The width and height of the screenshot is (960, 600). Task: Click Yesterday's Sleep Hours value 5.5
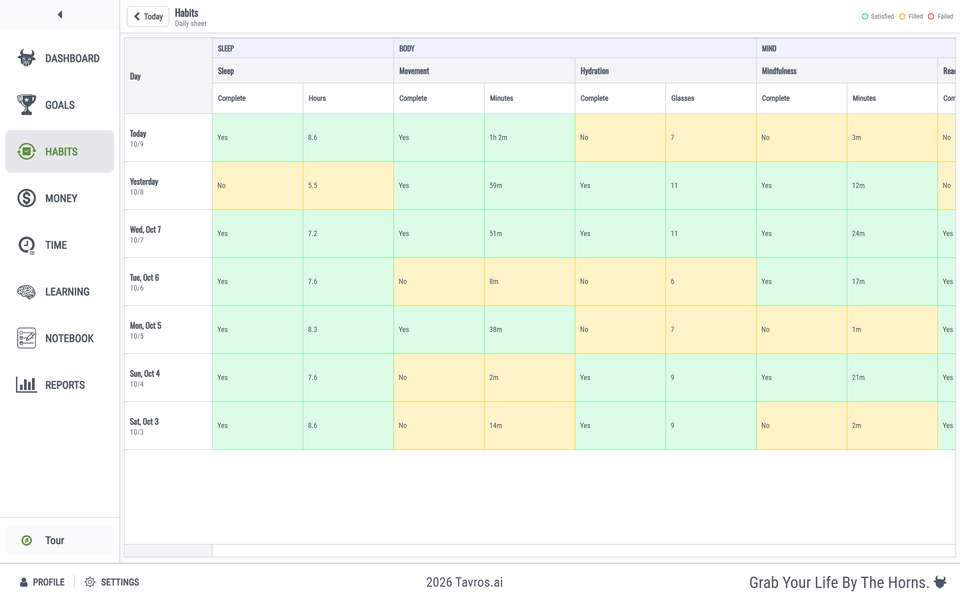(x=348, y=186)
